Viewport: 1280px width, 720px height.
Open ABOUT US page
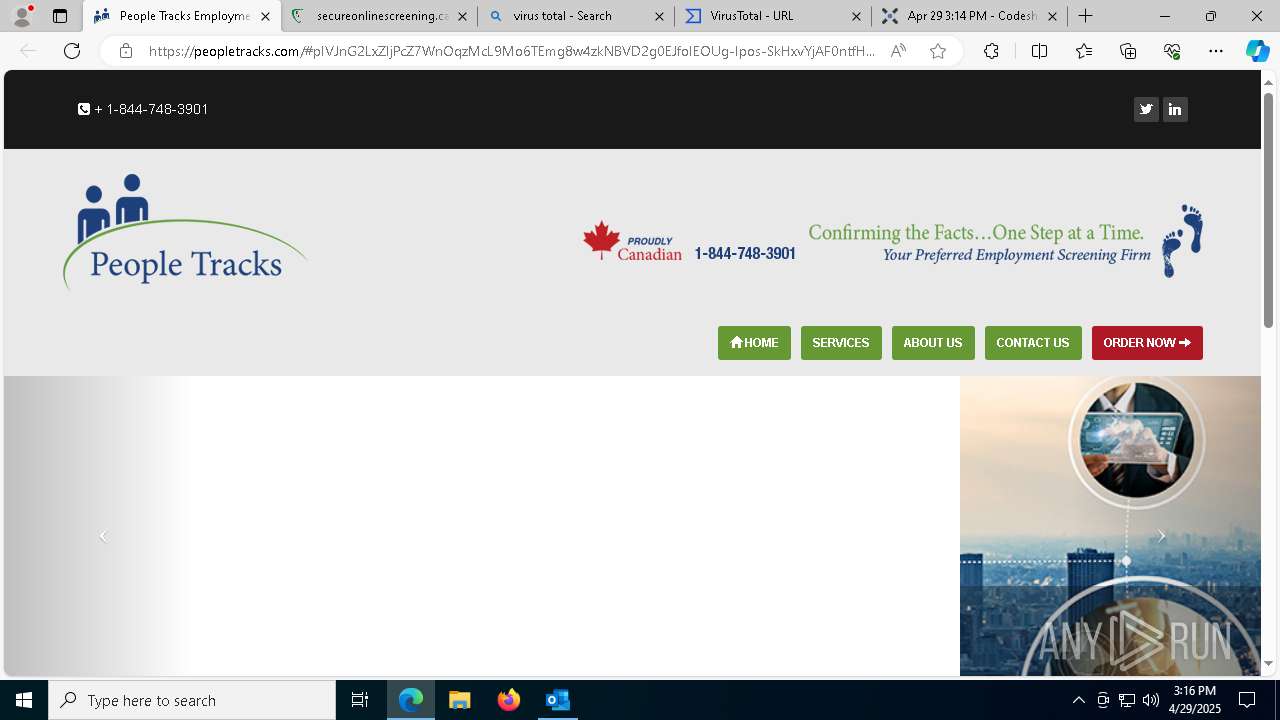[933, 343]
